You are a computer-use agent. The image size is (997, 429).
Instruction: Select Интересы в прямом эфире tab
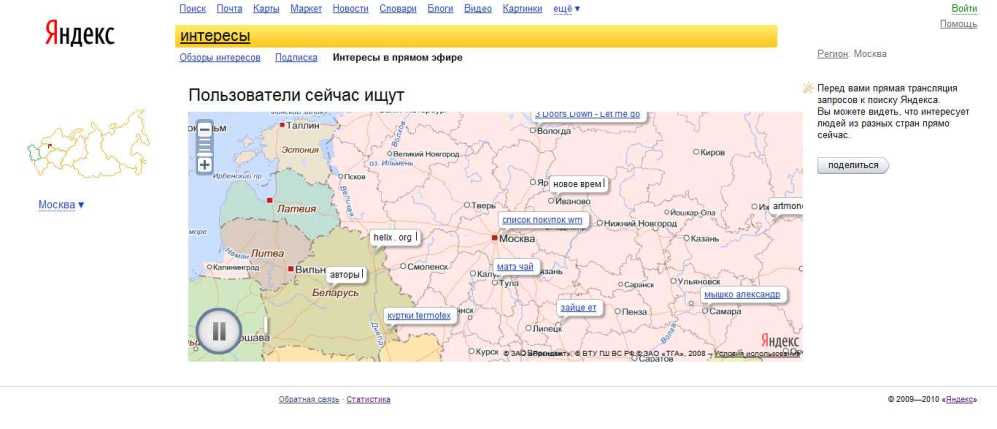[x=397, y=57]
